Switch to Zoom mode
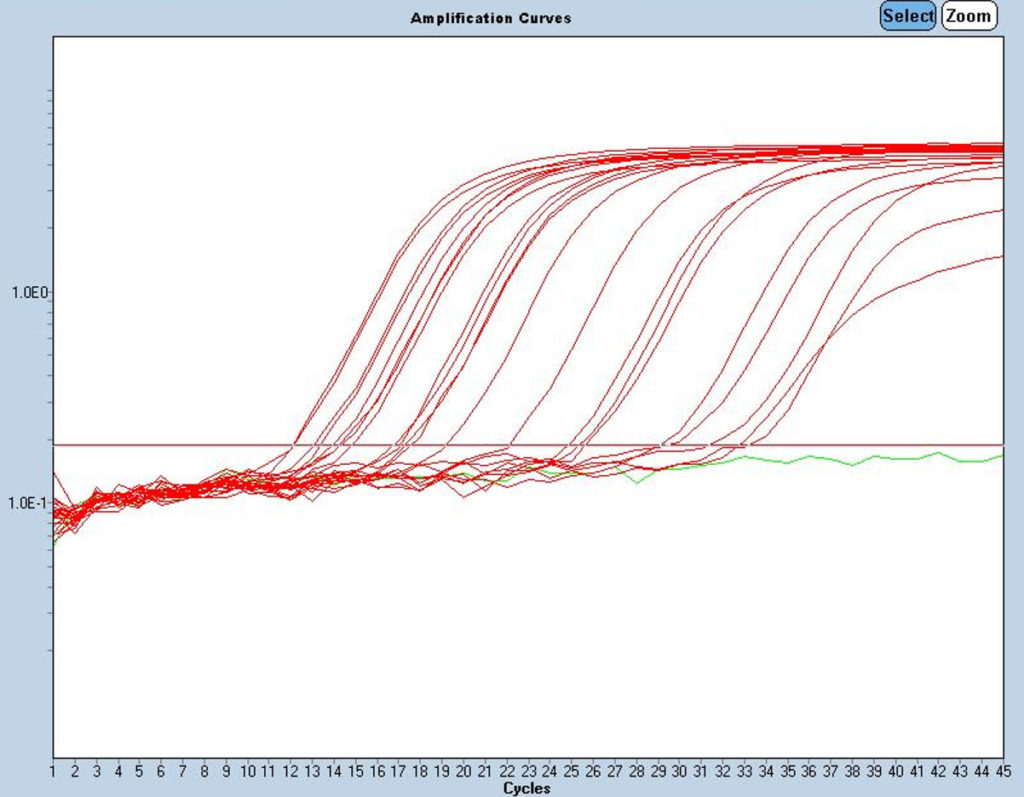1024x797 pixels. point(969,16)
